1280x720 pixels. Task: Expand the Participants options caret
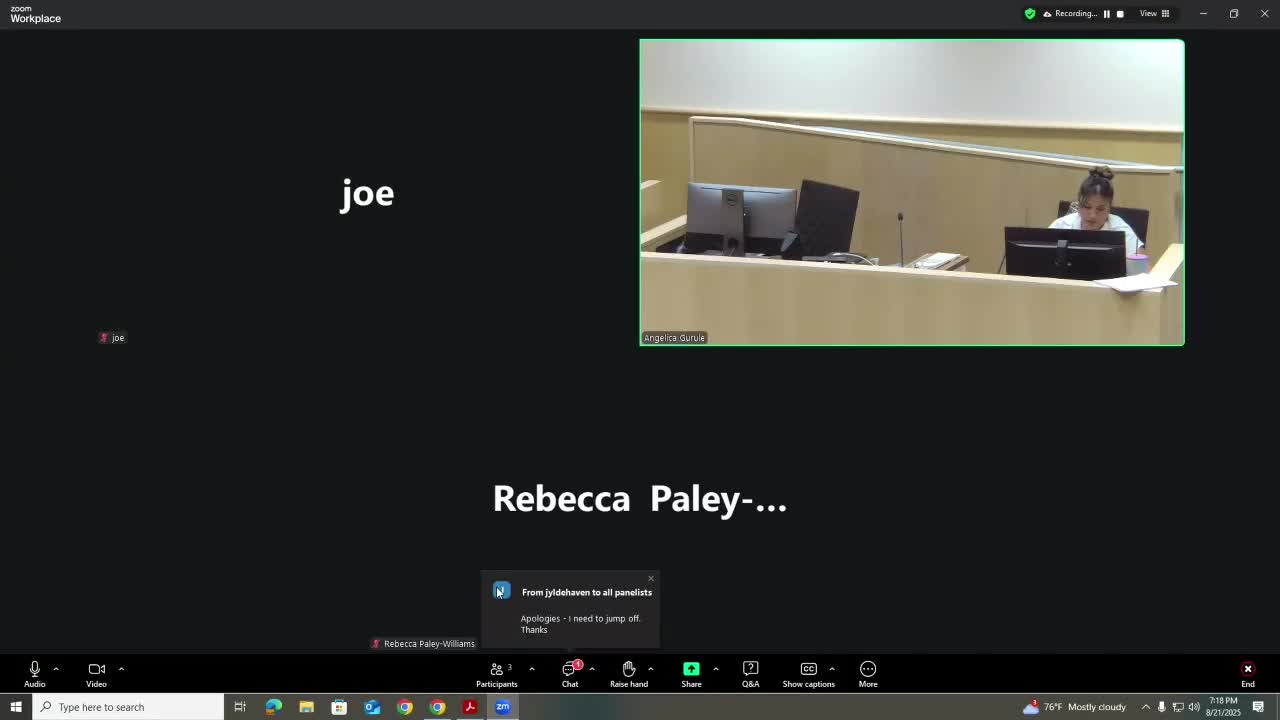(532, 669)
